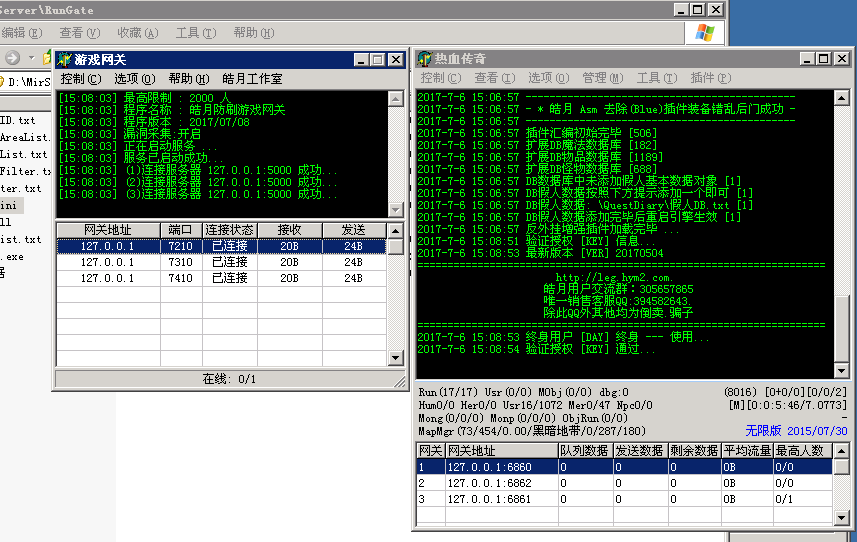This screenshot has height=542, width=857.
Task: Open Explorer 工具(T) menu
Action: click(x=196, y=33)
